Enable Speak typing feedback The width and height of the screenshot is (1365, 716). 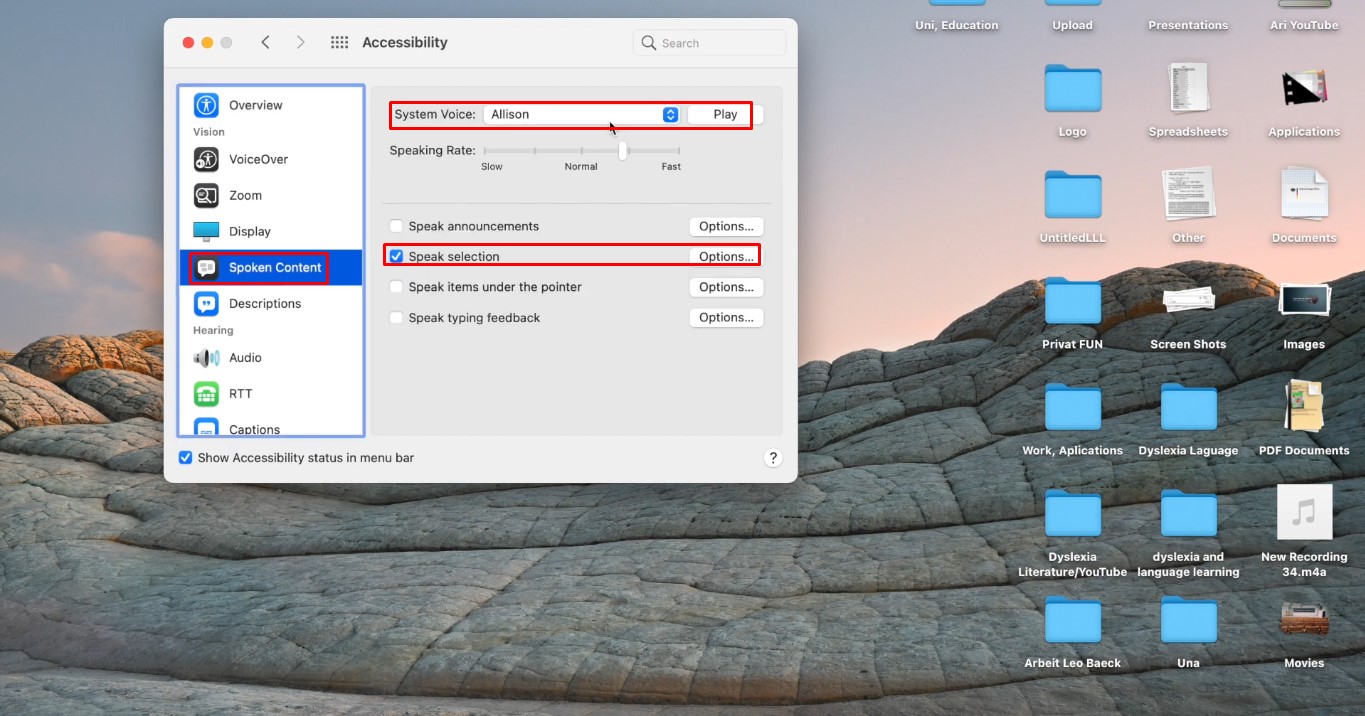[x=396, y=318]
